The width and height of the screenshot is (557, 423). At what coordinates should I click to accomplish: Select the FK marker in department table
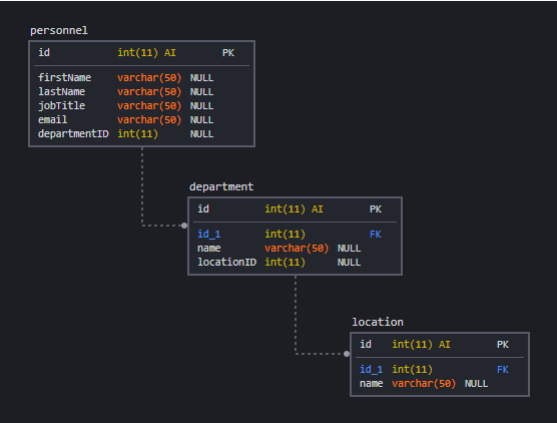tap(375, 234)
